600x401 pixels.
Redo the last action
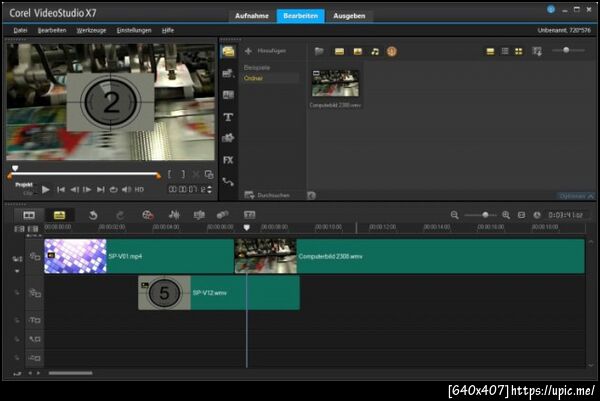[120, 215]
